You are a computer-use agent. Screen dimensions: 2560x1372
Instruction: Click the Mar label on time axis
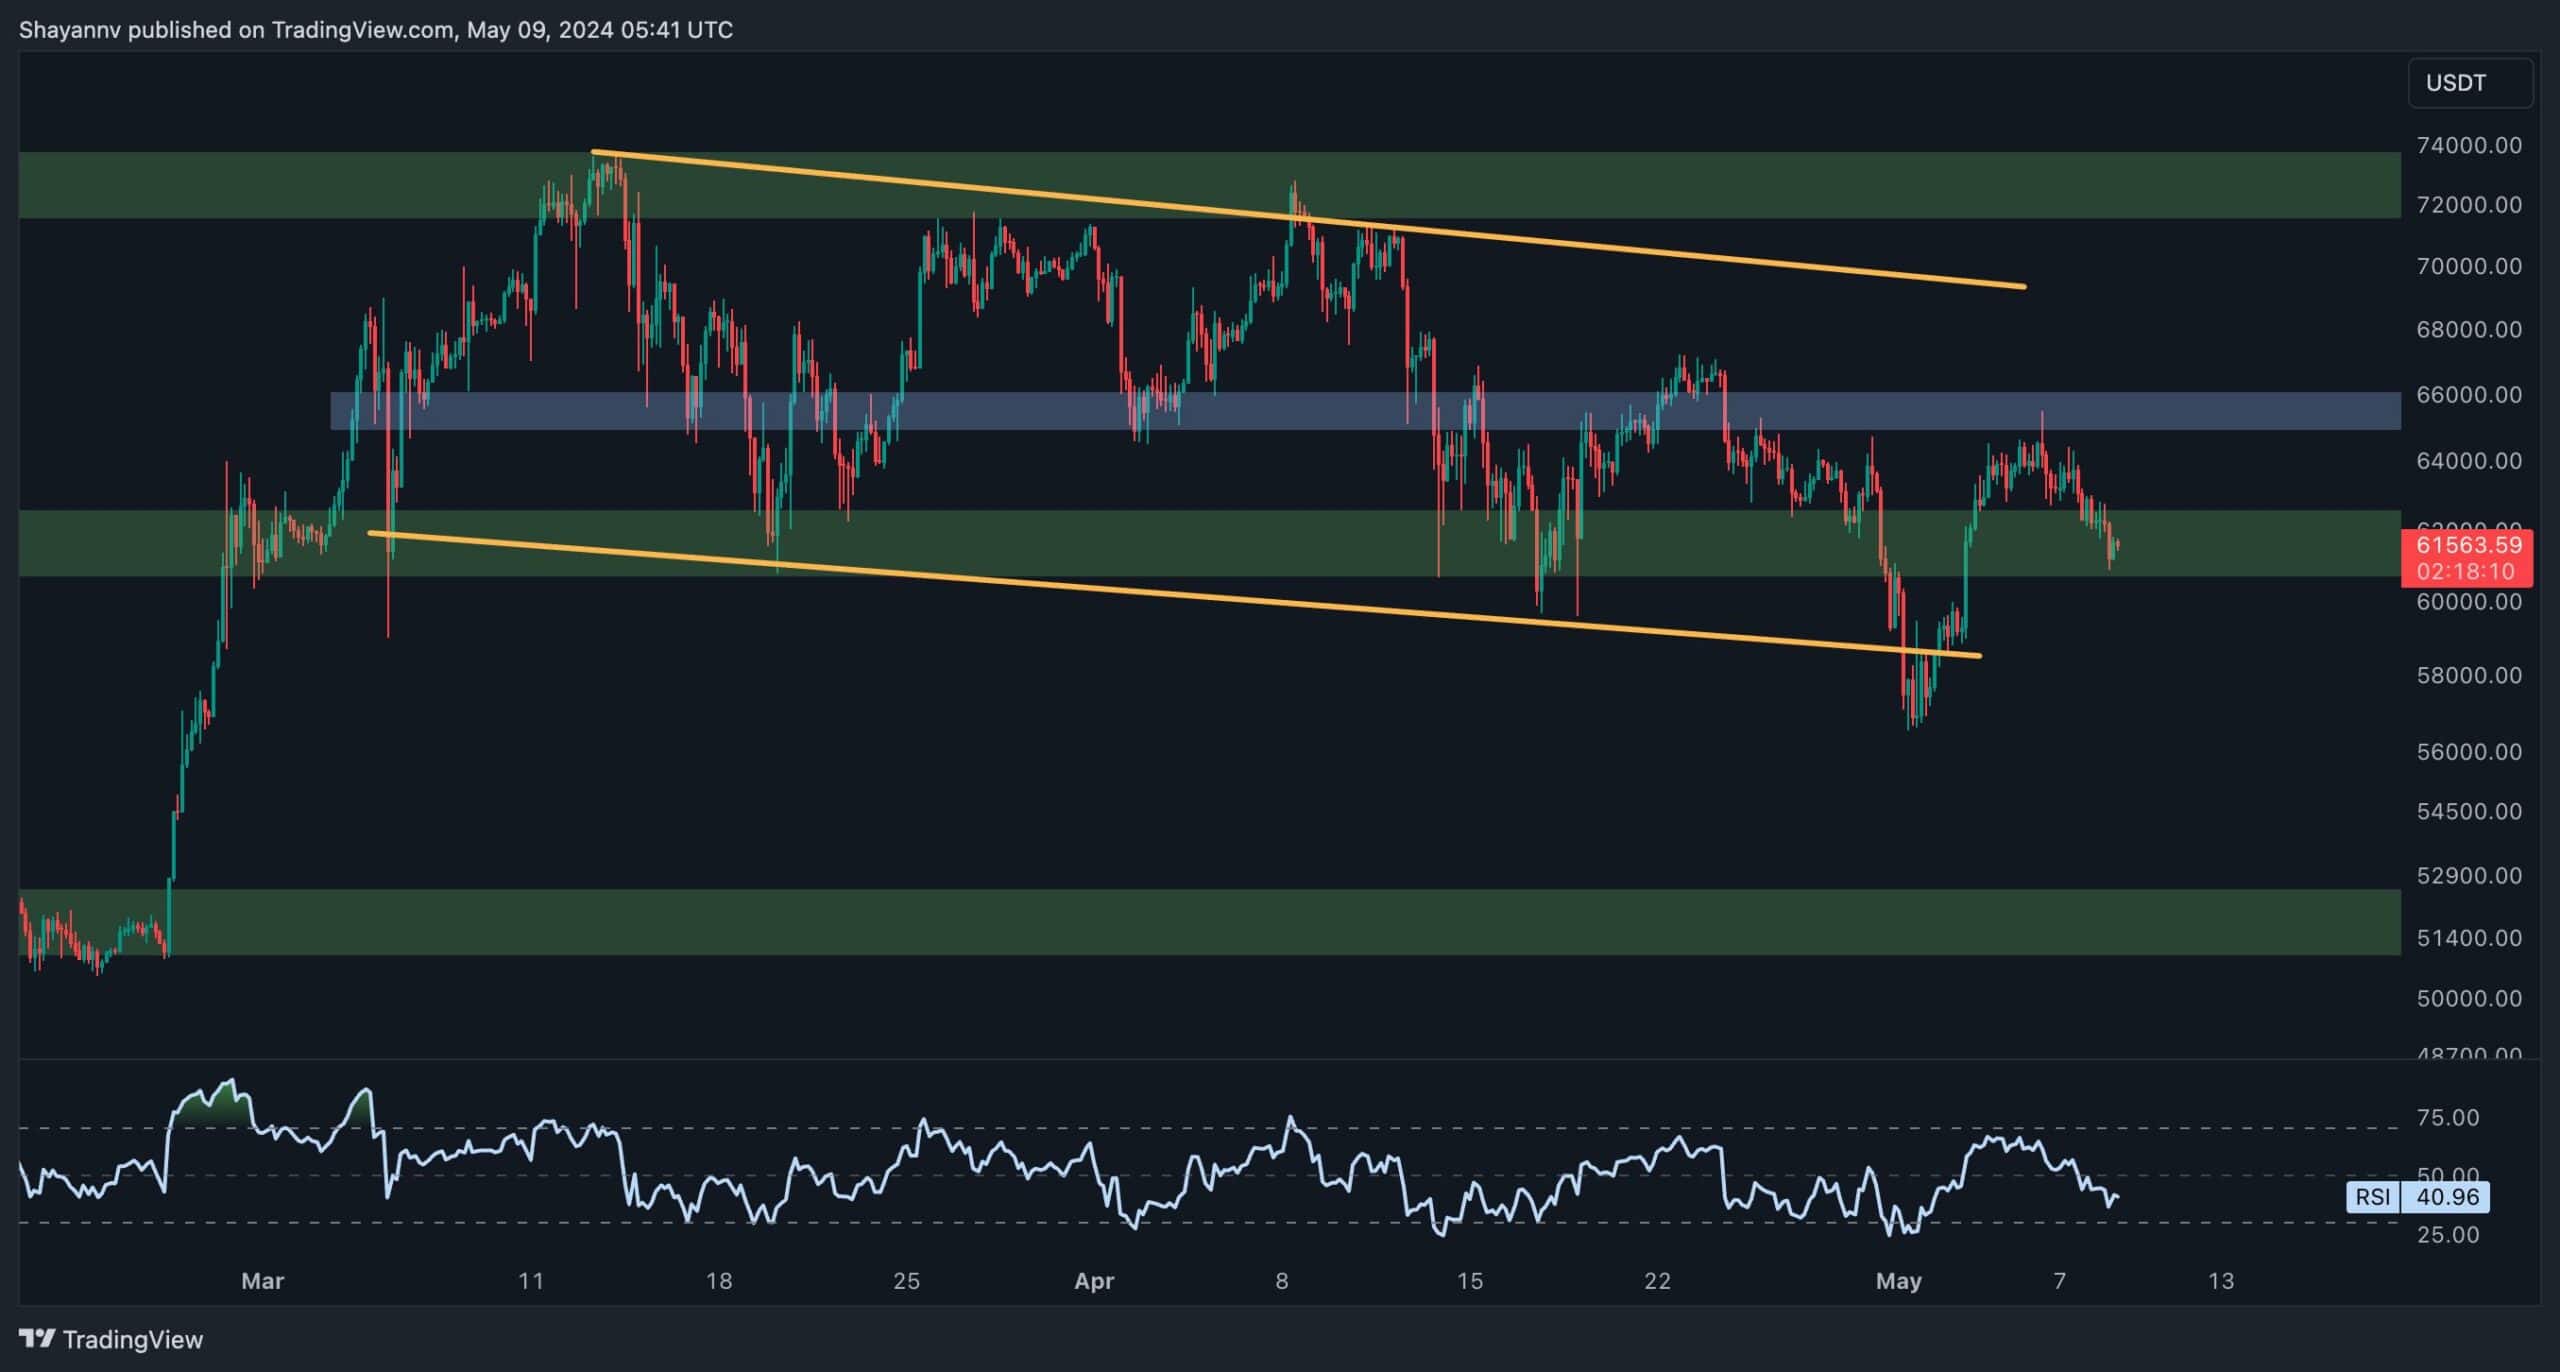pos(263,1281)
